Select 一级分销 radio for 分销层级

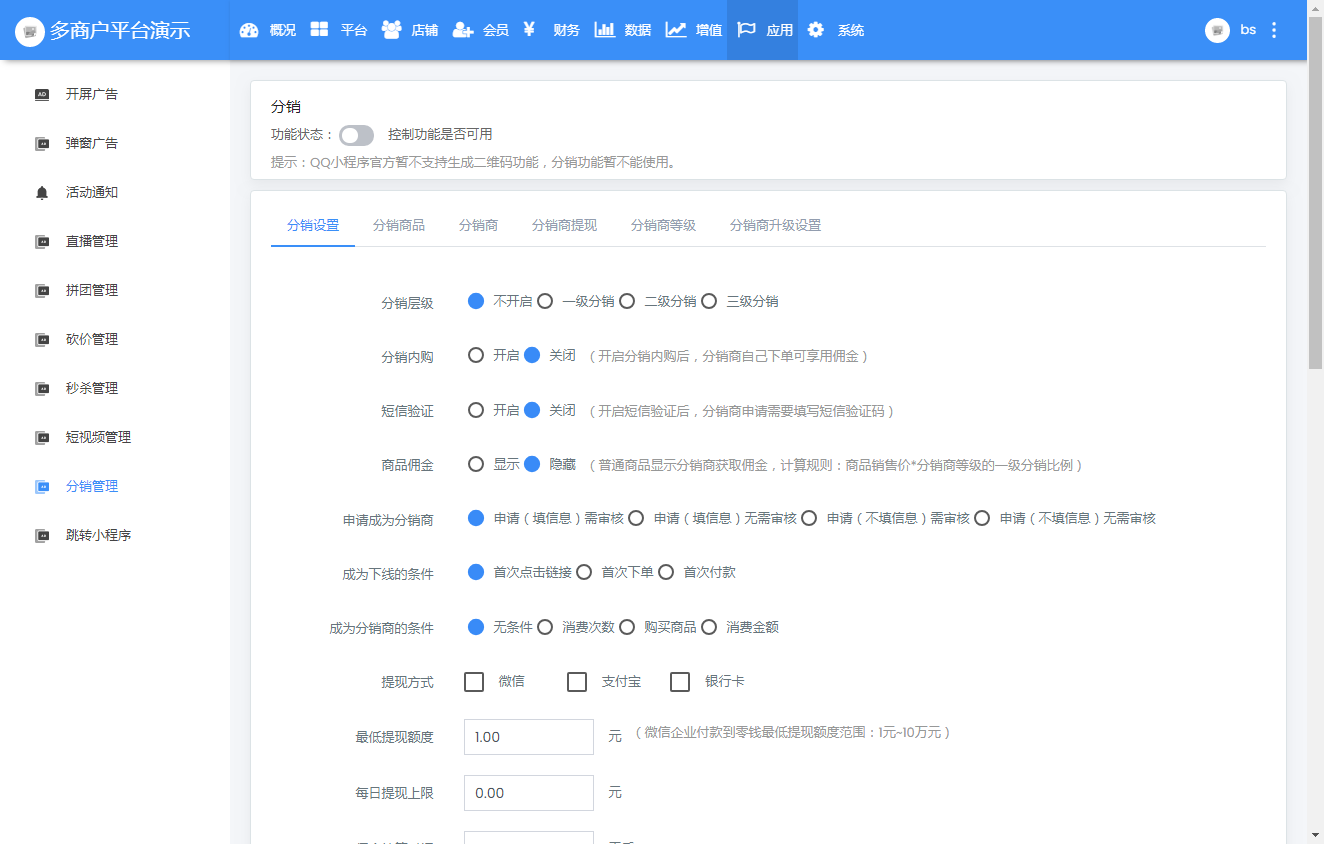point(545,301)
